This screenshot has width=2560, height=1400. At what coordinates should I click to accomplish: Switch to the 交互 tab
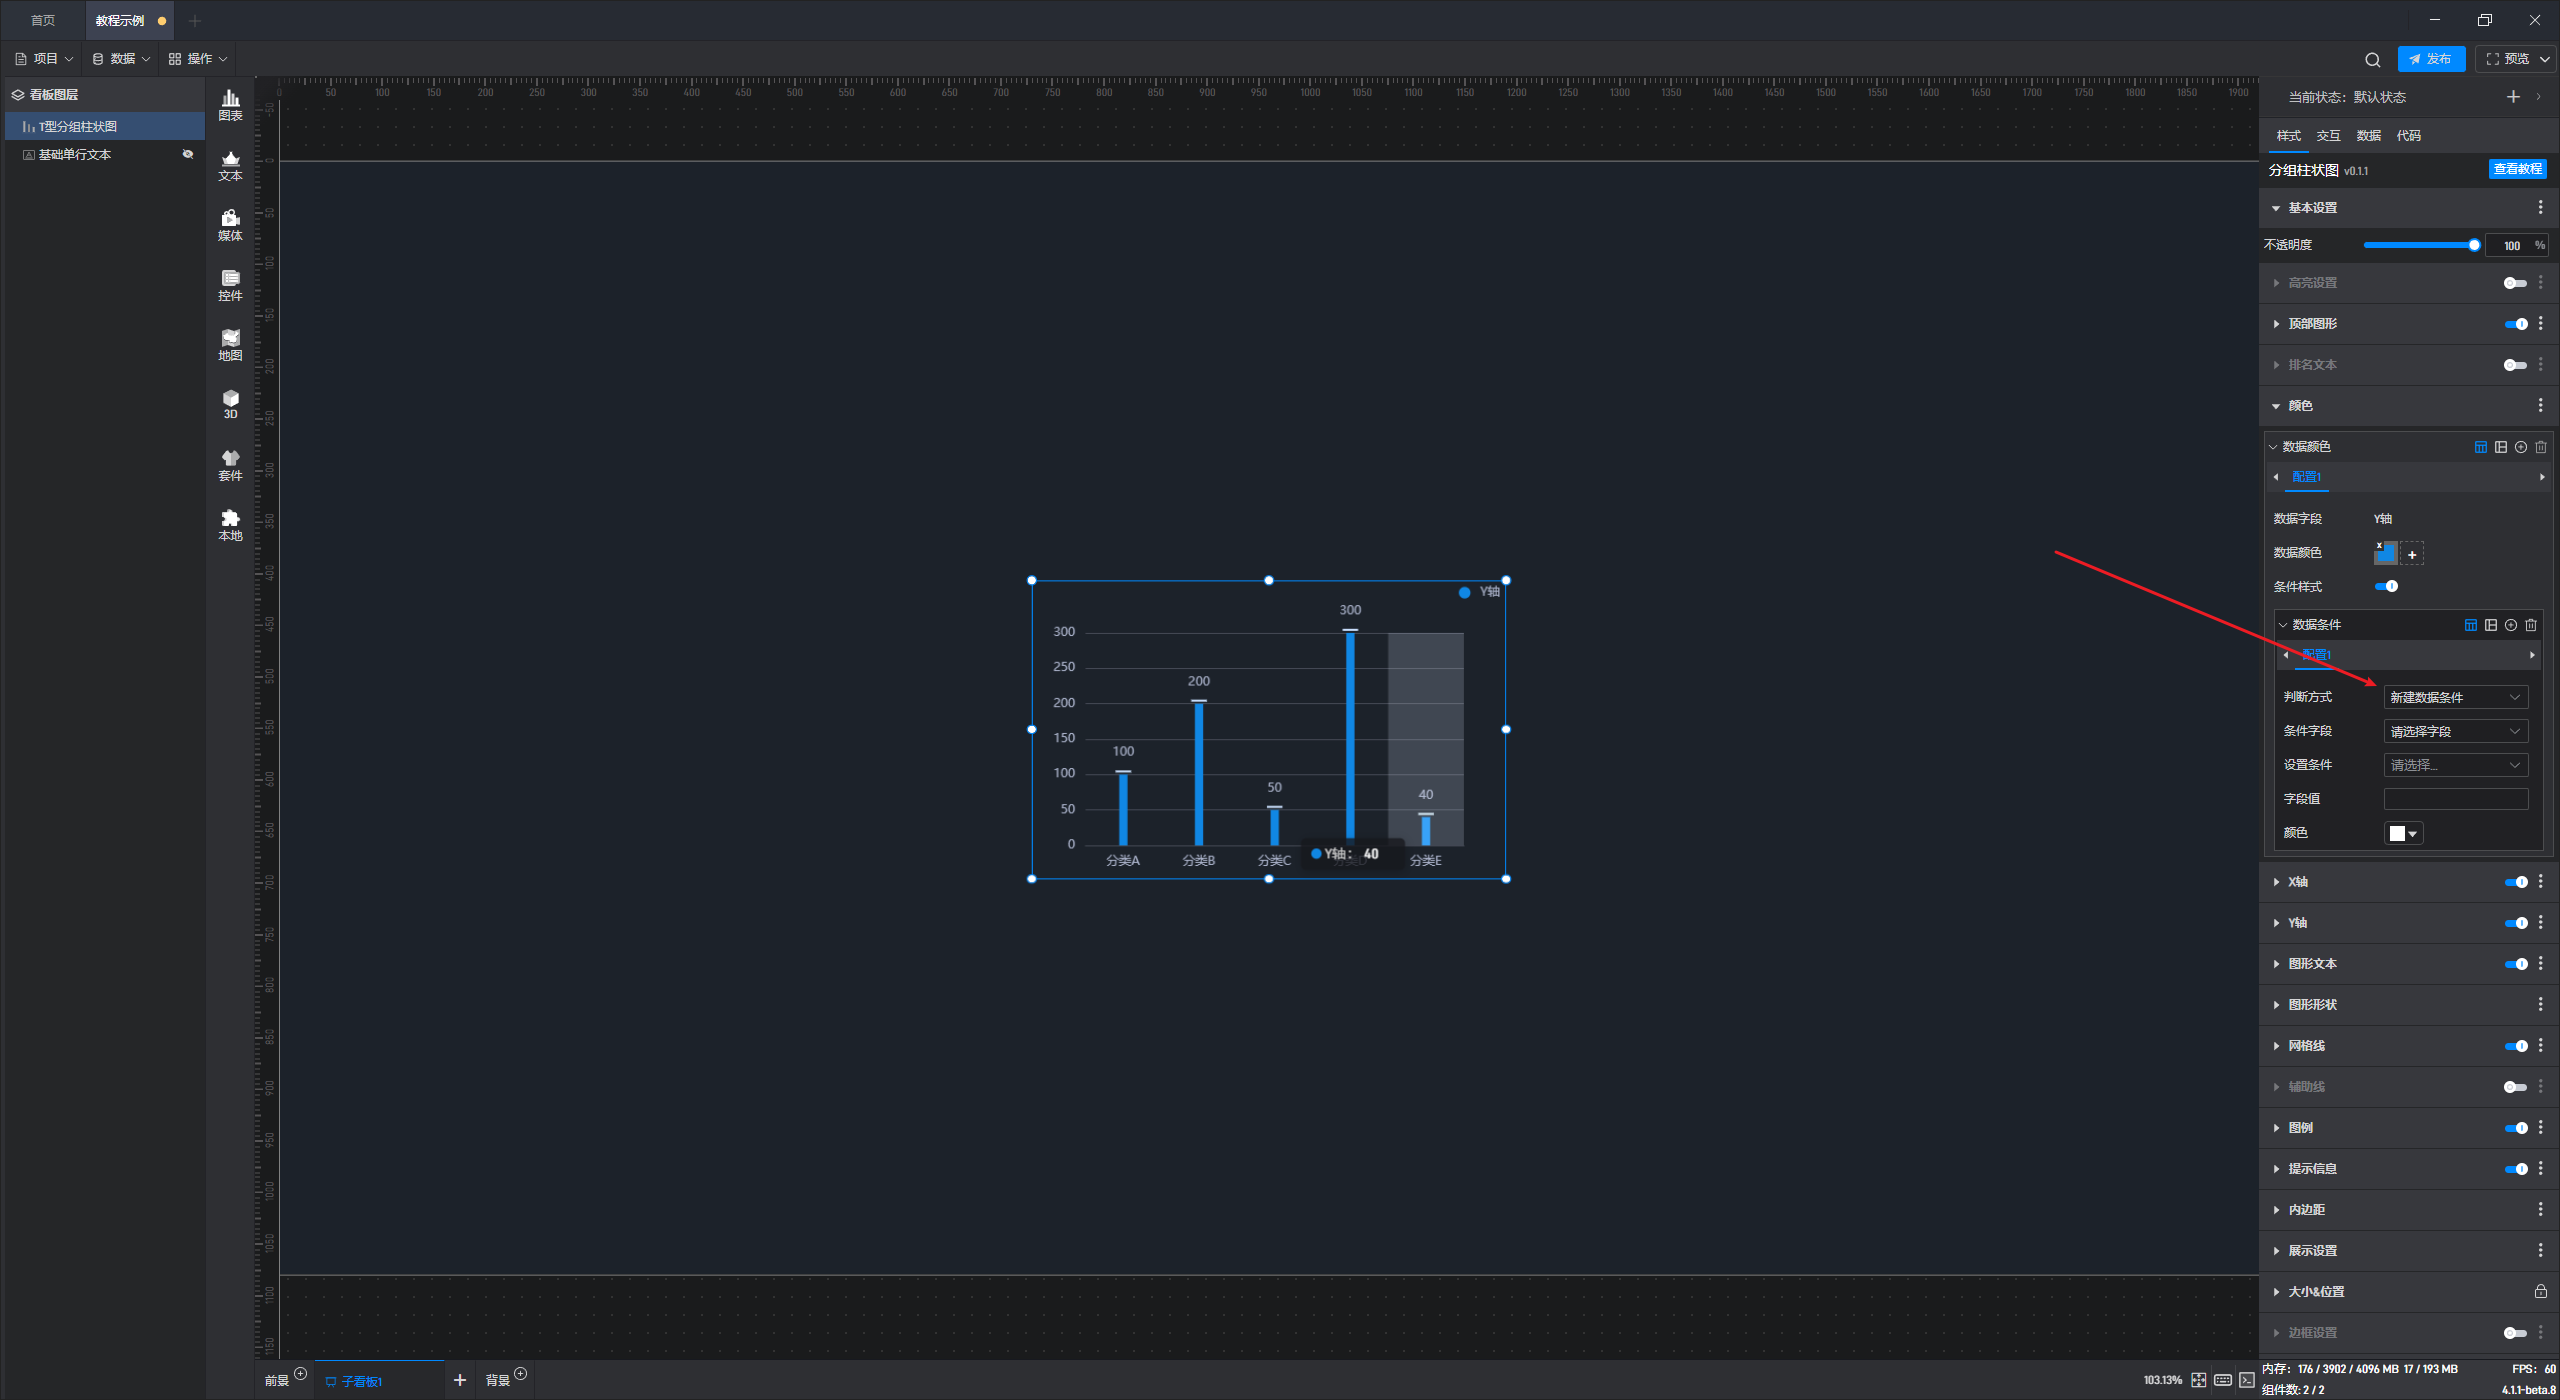click(2328, 136)
